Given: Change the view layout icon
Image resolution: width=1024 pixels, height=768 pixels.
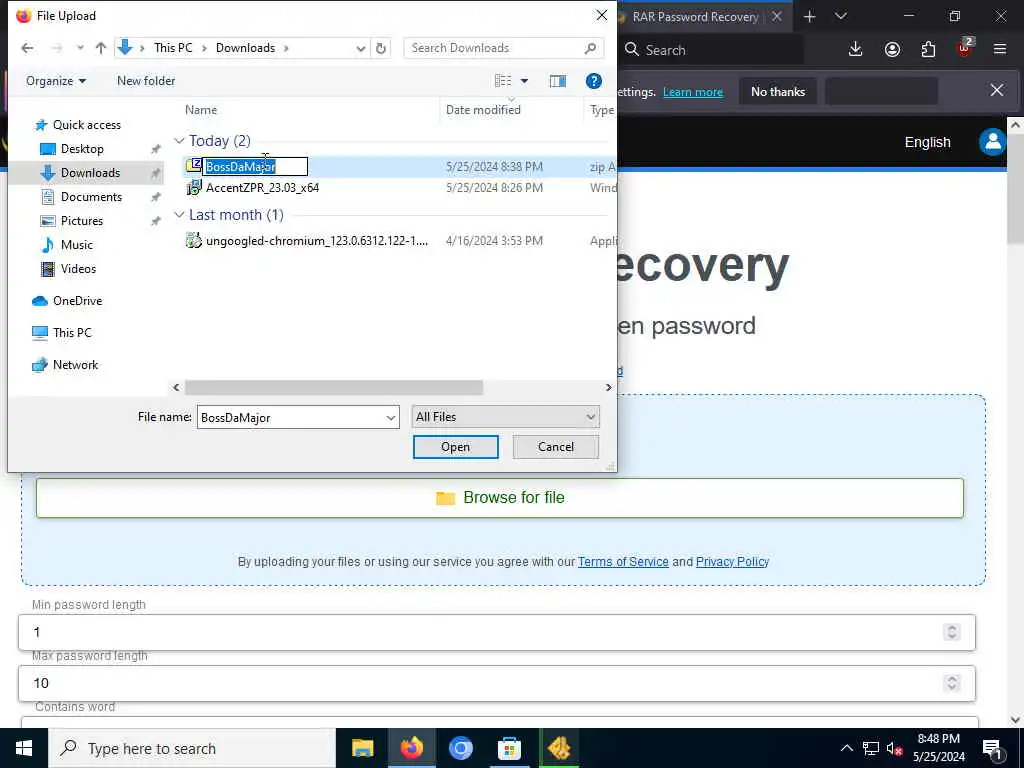Looking at the screenshot, I should click(x=503, y=81).
